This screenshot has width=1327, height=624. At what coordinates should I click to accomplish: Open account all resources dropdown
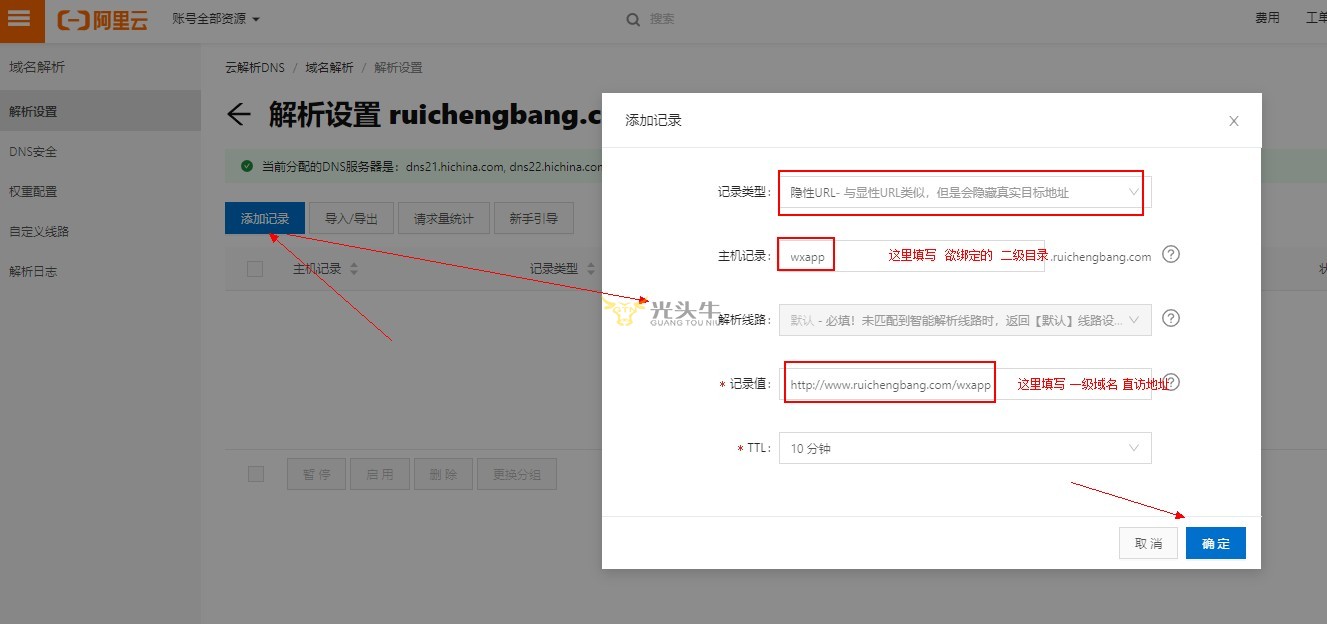click(x=216, y=19)
